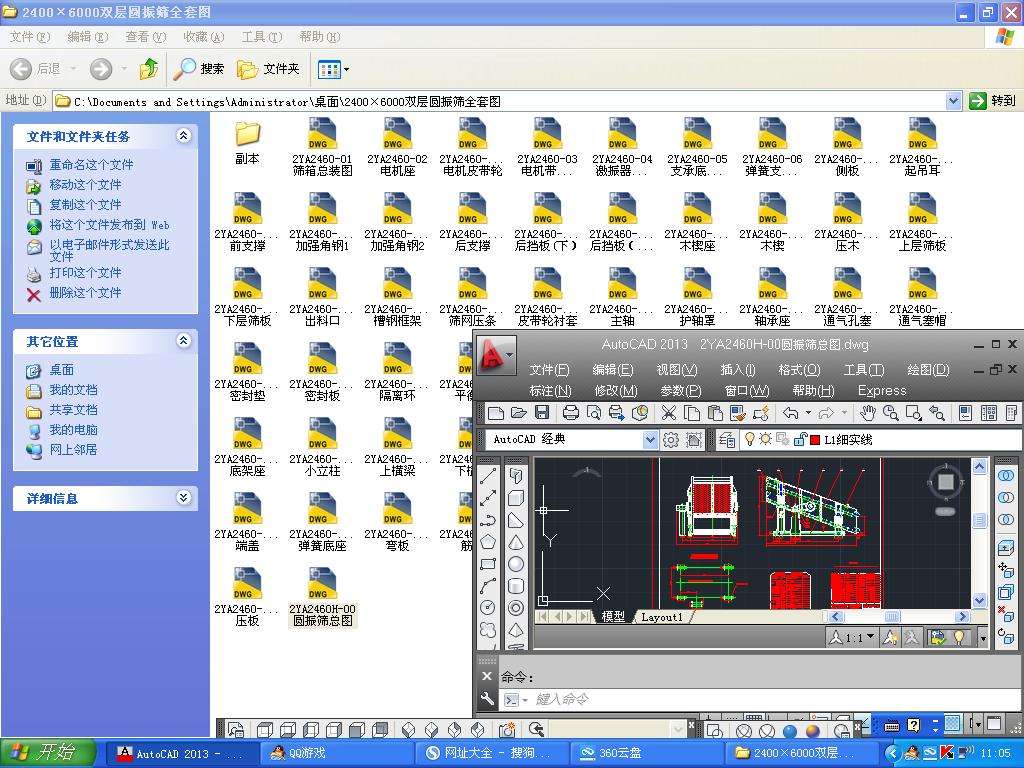Click the red layer color swatch

(815, 440)
